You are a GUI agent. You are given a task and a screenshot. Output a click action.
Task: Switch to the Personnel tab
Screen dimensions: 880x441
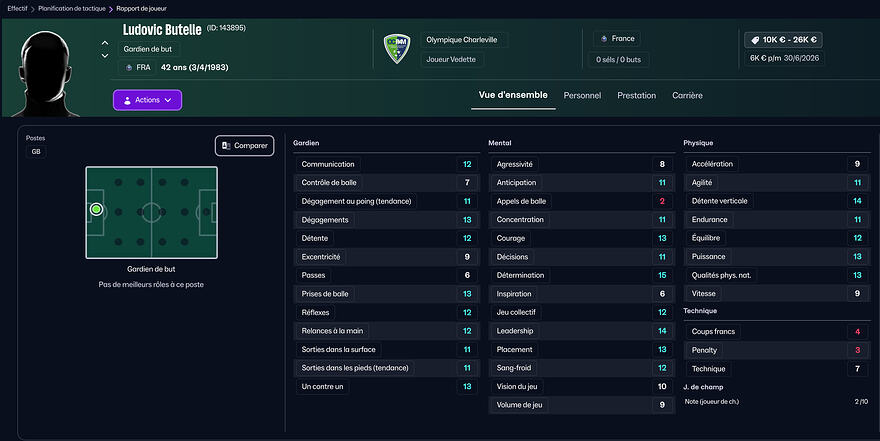[582, 96]
